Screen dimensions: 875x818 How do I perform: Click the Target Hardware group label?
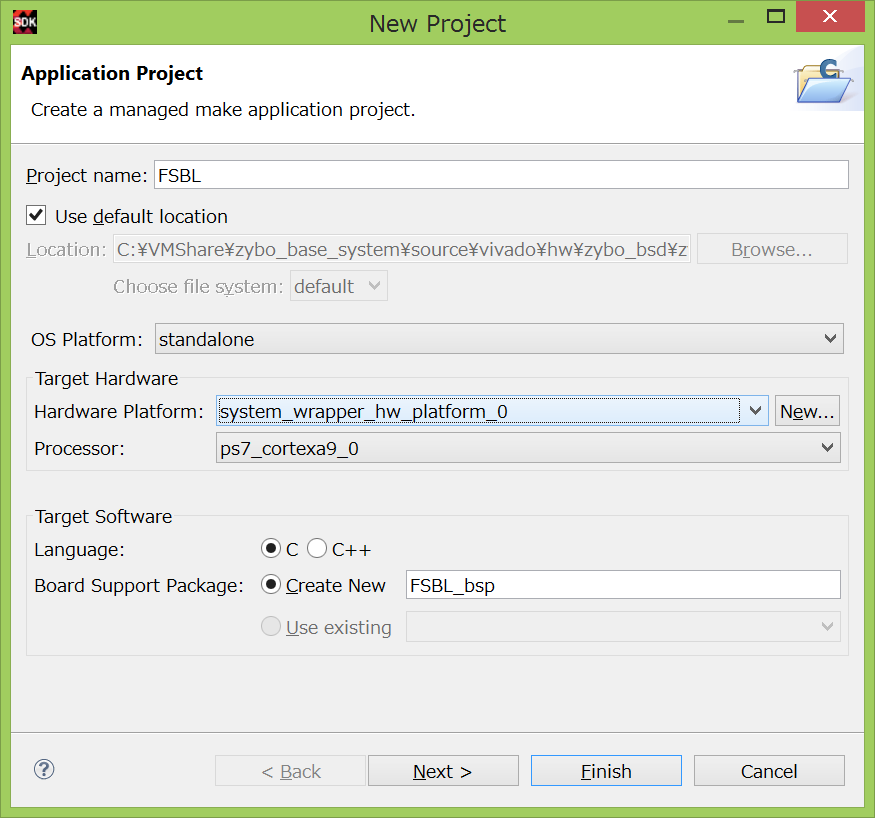point(107,379)
